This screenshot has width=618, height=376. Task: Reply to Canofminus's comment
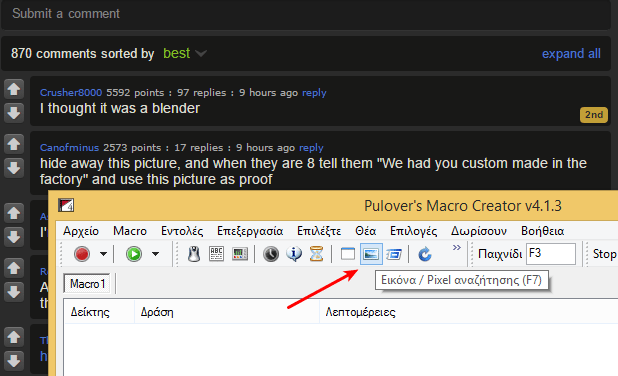click(311, 148)
